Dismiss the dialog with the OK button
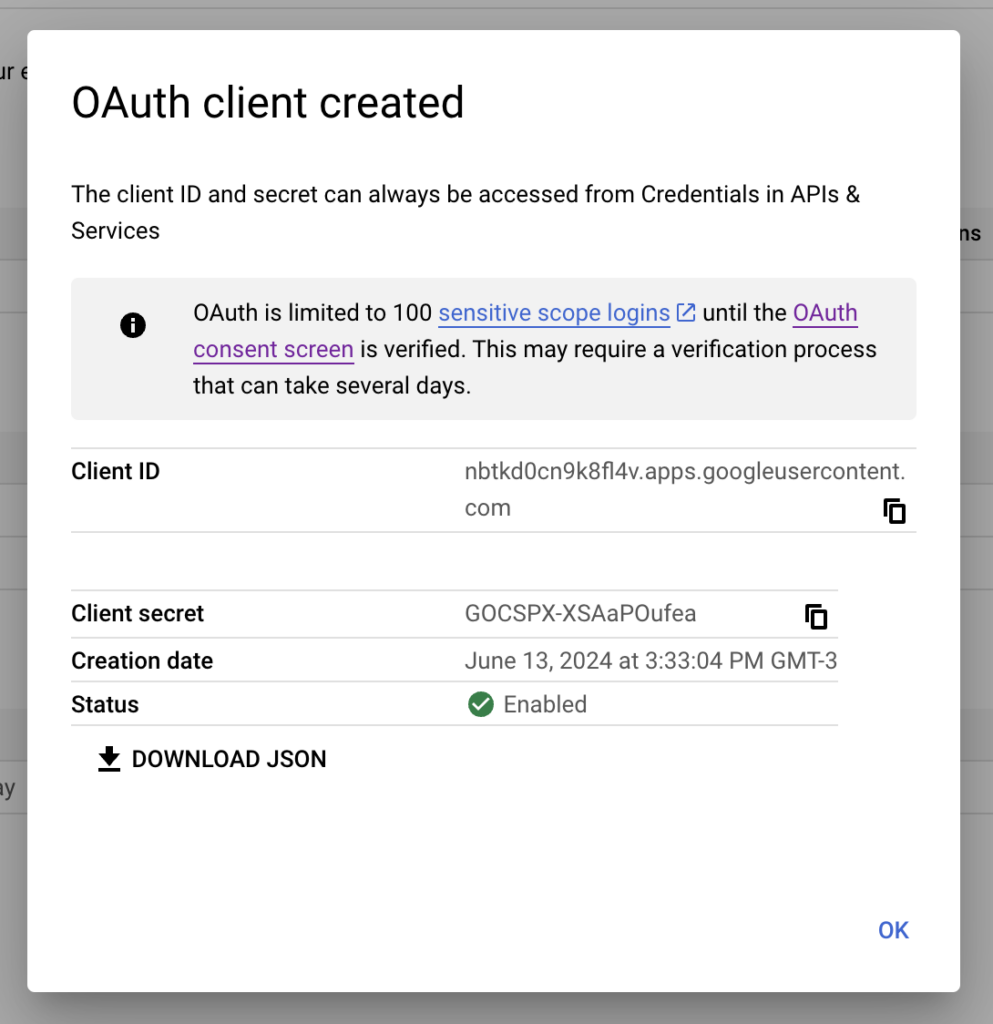The width and height of the screenshot is (993, 1024). pos(892,930)
